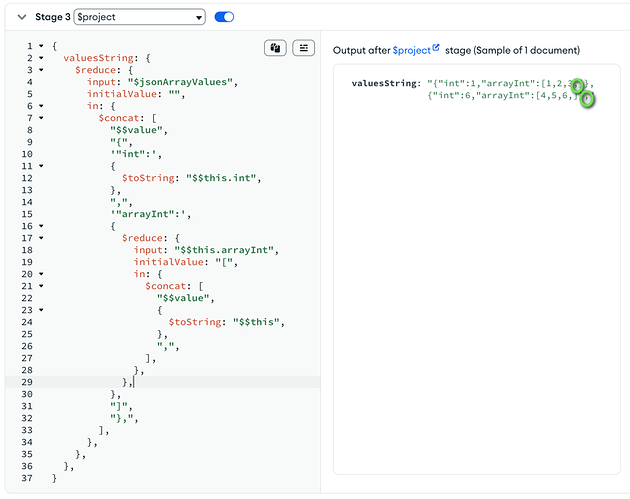Fold the $concat array on line 7
This screenshot has height=499, width=630.
(40, 118)
